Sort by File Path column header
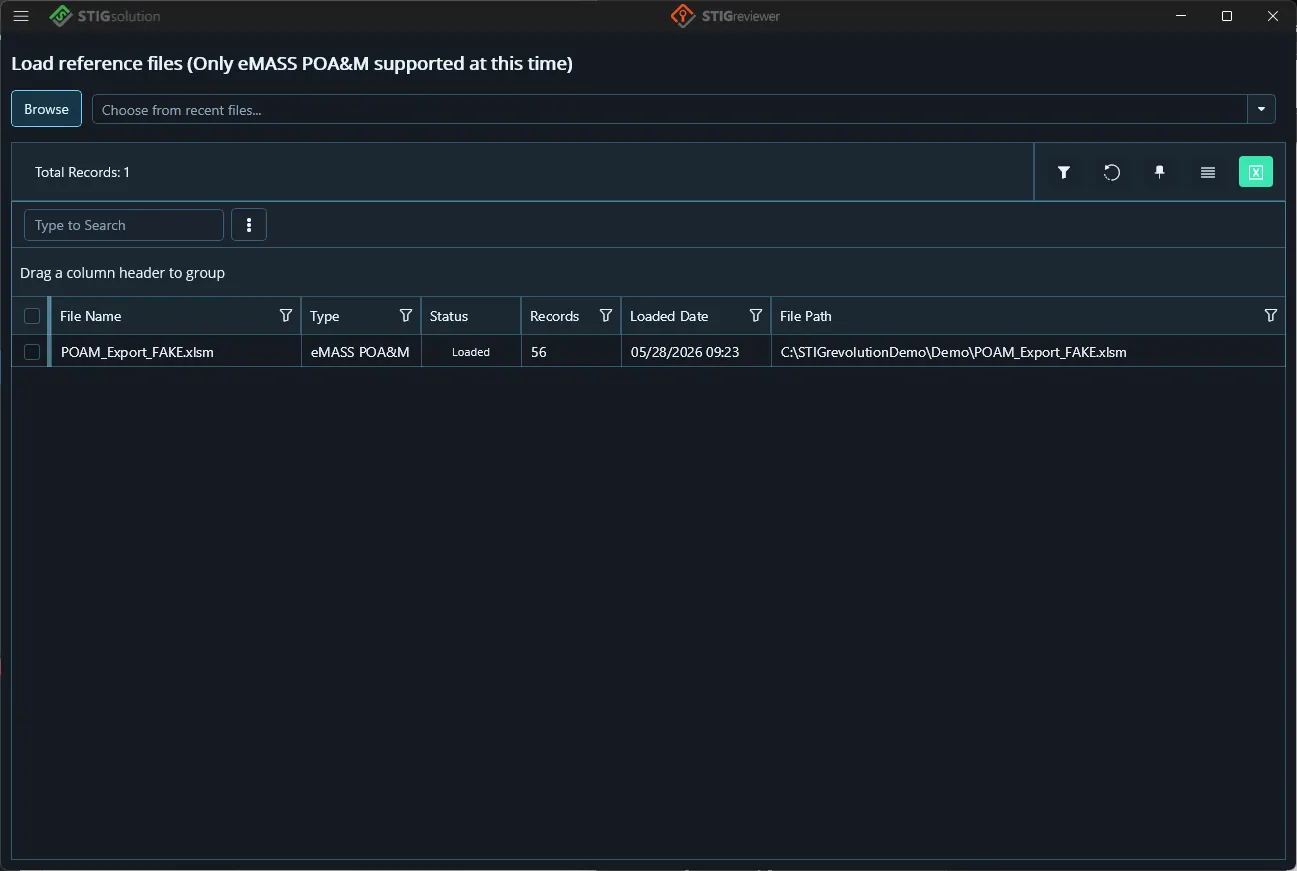 point(806,316)
